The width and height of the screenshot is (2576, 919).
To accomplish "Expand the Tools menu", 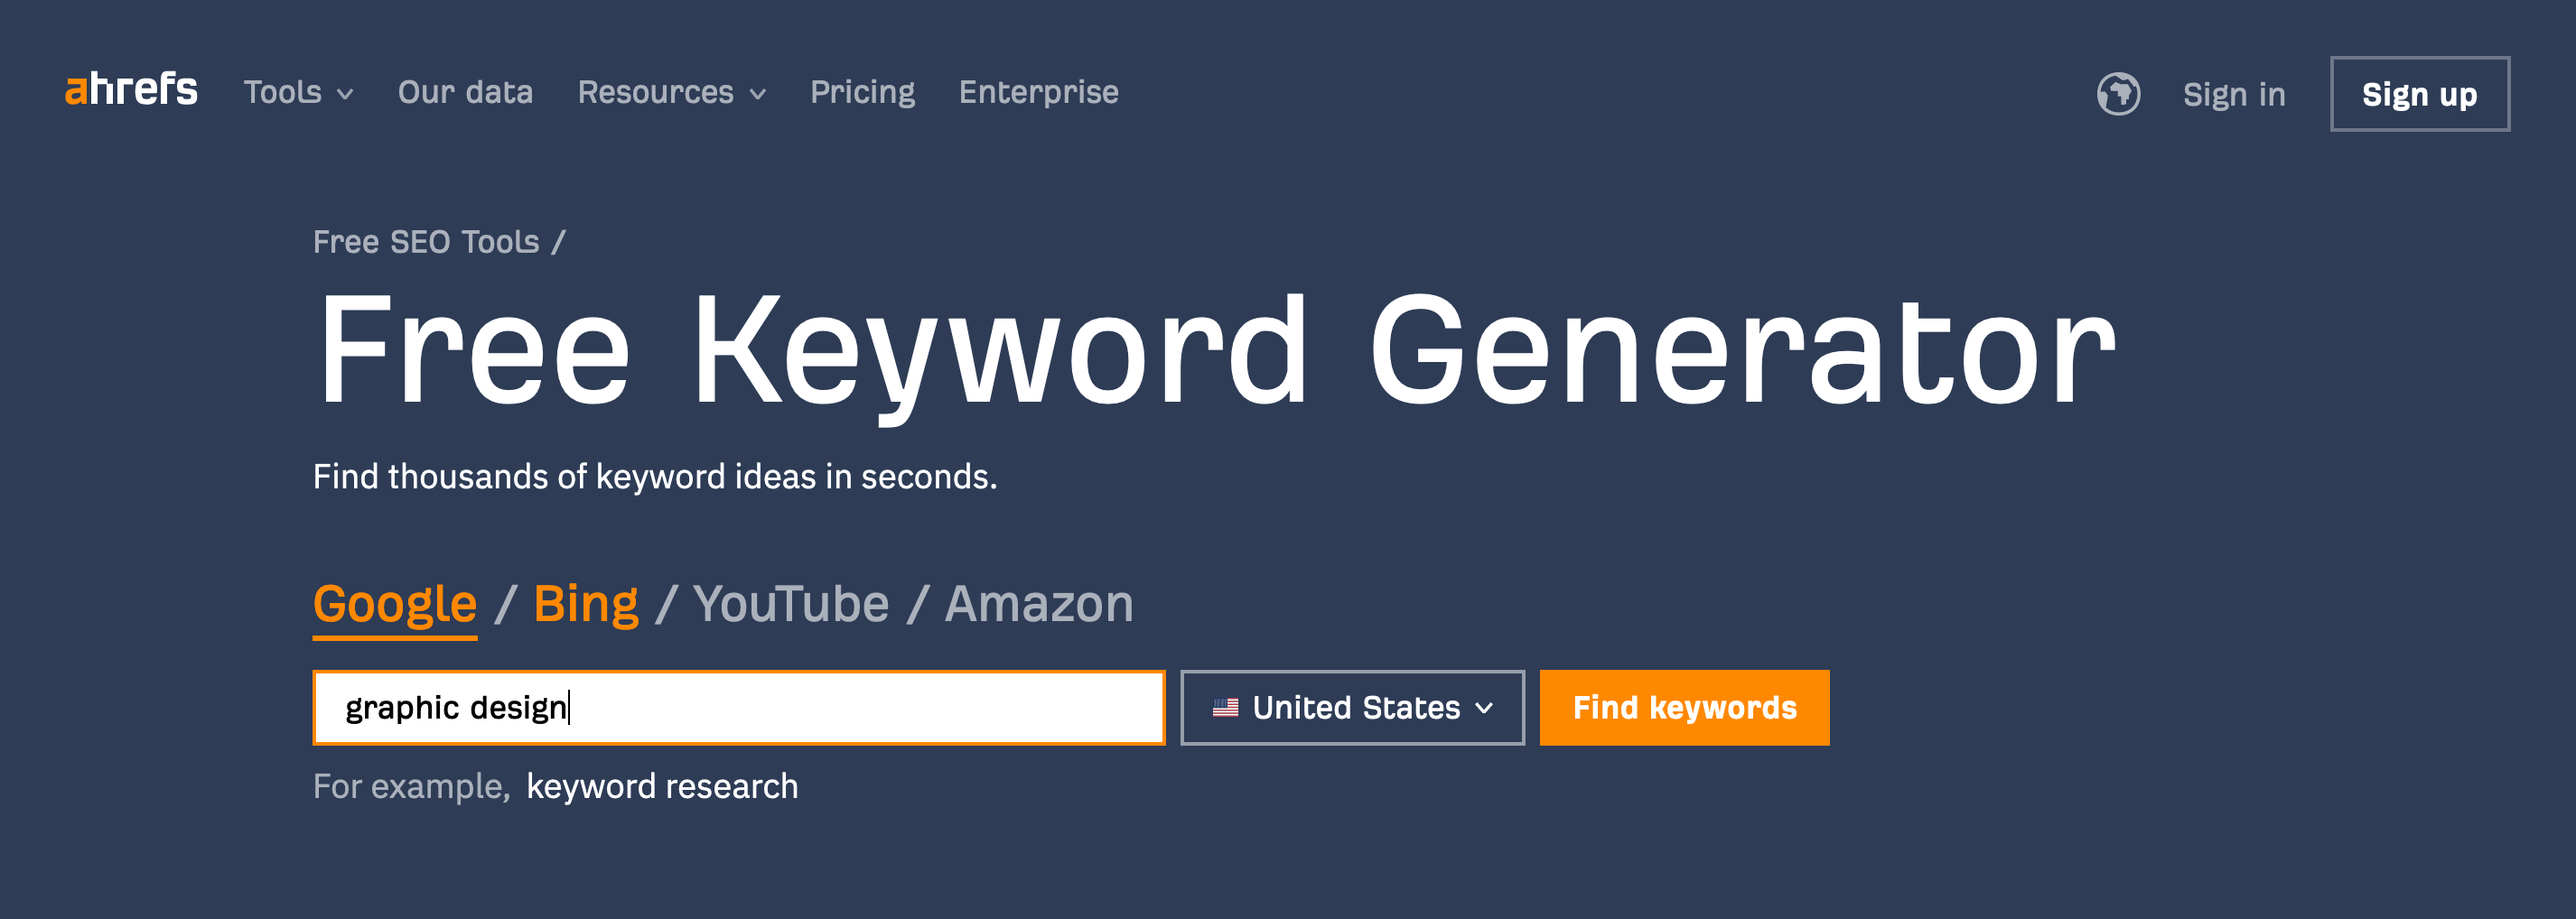I will [298, 92].
